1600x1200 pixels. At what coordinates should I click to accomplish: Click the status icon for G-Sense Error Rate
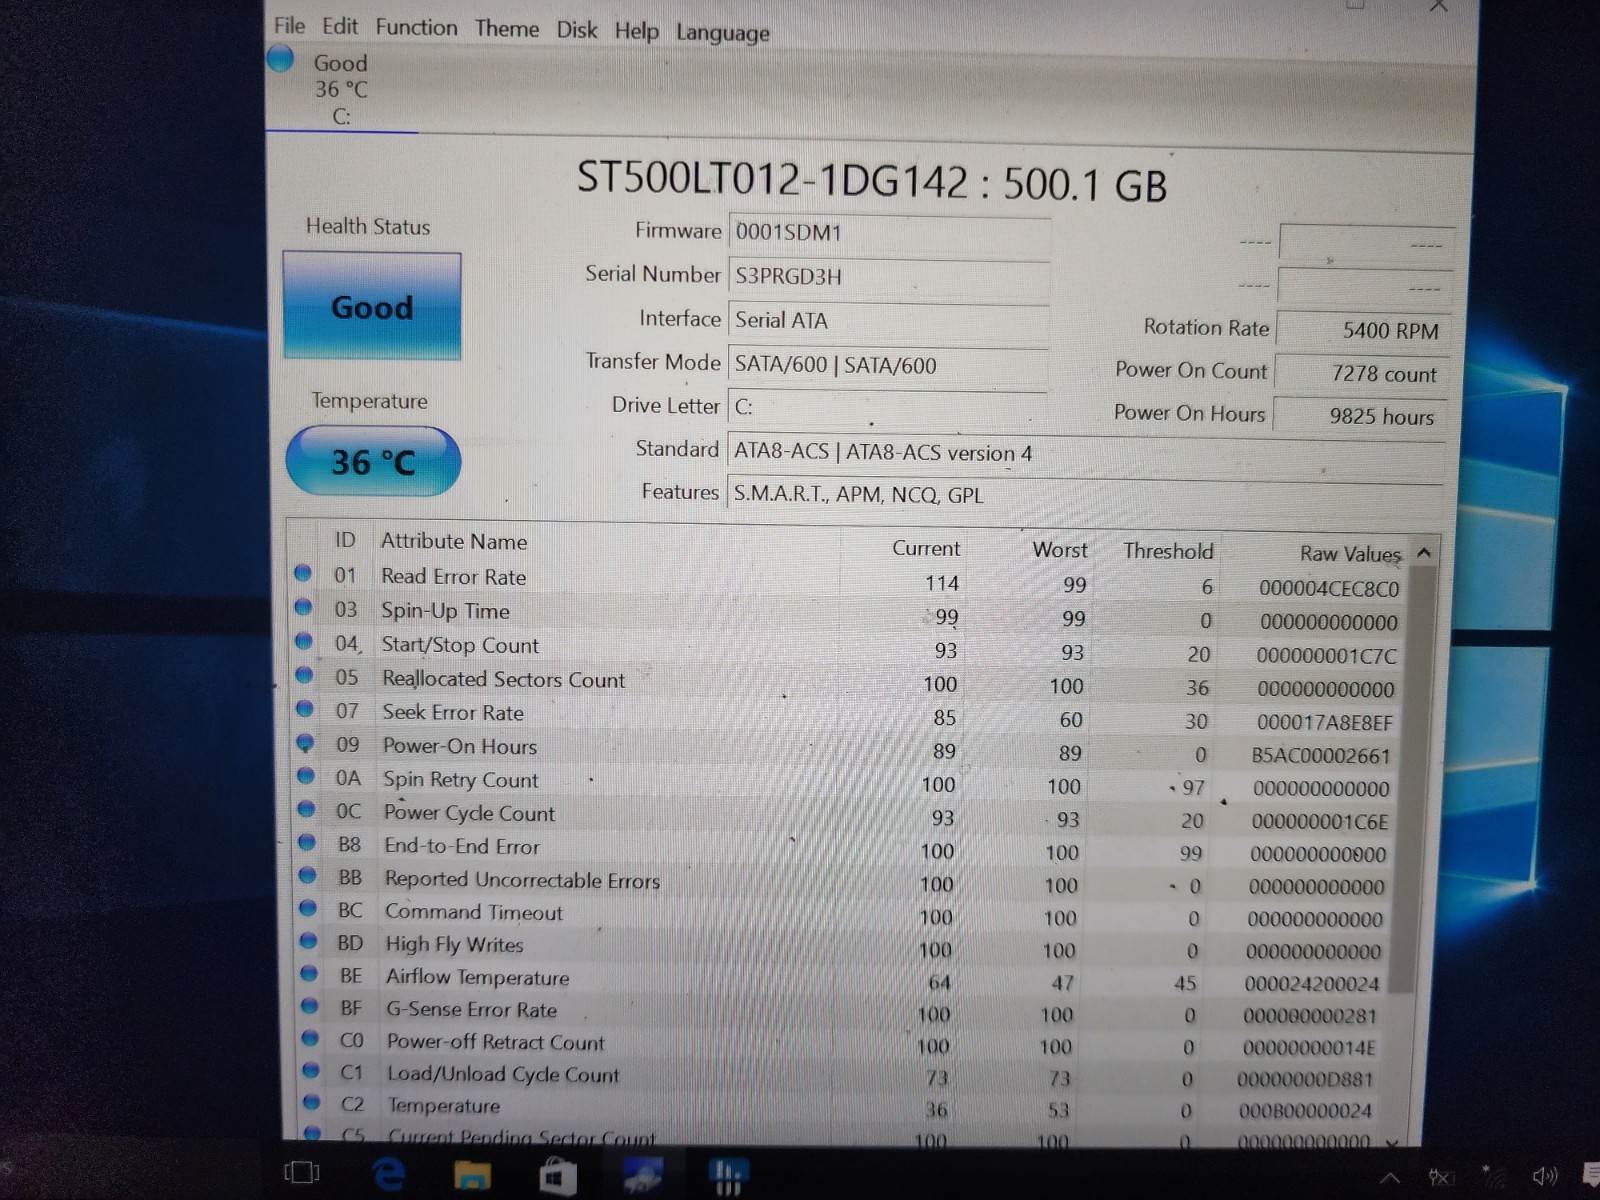pyautogui.click(x=310, y=1006)
